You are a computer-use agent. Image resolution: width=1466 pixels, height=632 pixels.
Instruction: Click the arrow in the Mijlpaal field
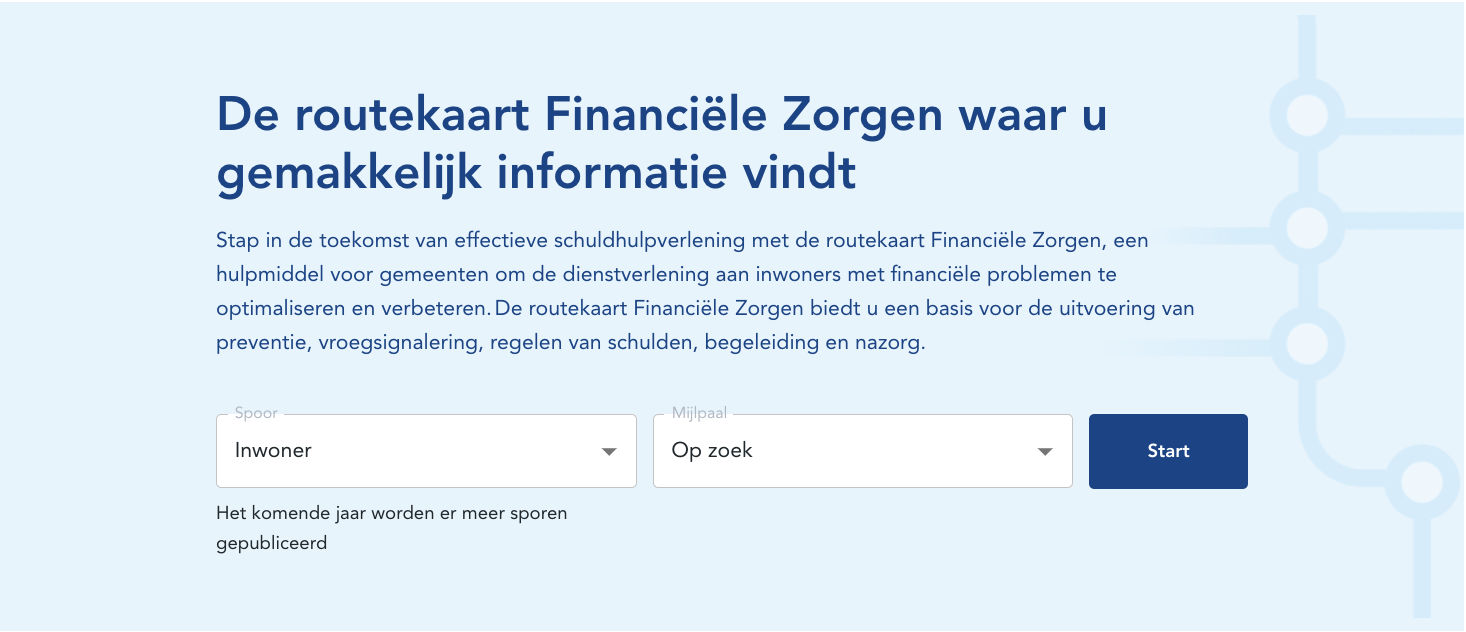pyautogui.click(x=1045, y=452)
